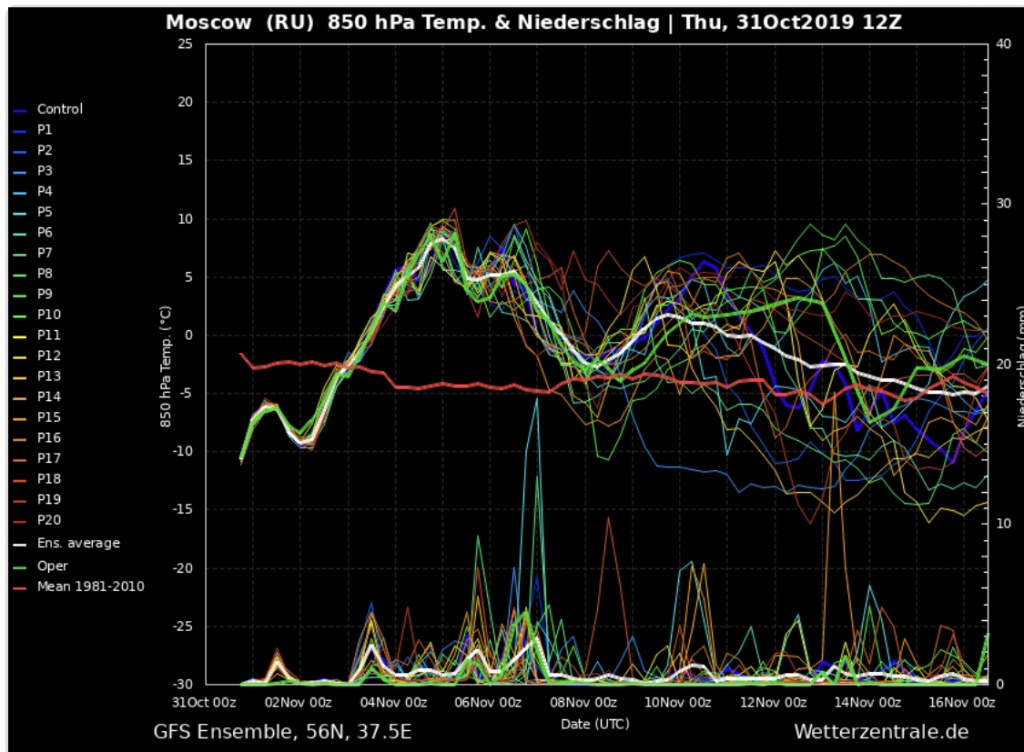Select the P5 legend label

45,212
